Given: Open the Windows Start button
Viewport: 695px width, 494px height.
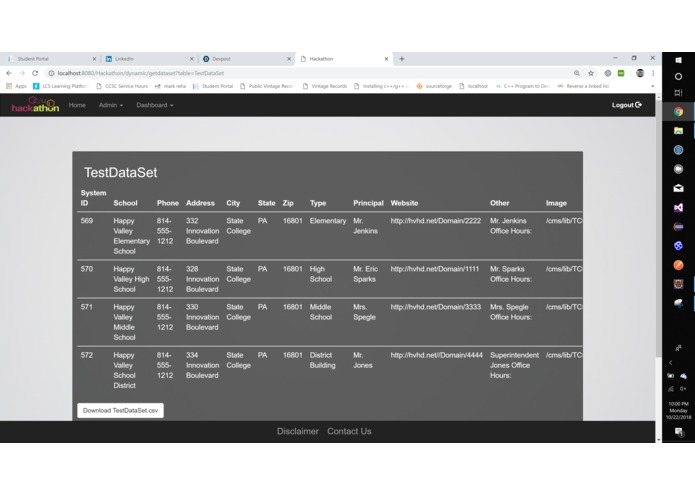Looking at the screenshot, I should tap(678, 60).
